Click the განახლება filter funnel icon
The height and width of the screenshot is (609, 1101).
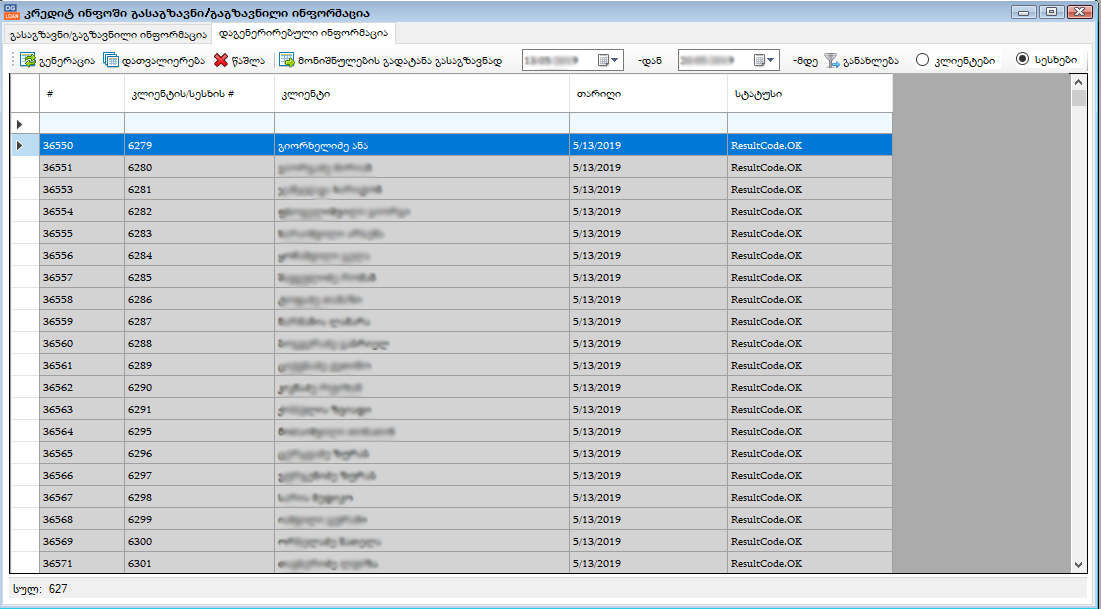(x=831, y=60)
